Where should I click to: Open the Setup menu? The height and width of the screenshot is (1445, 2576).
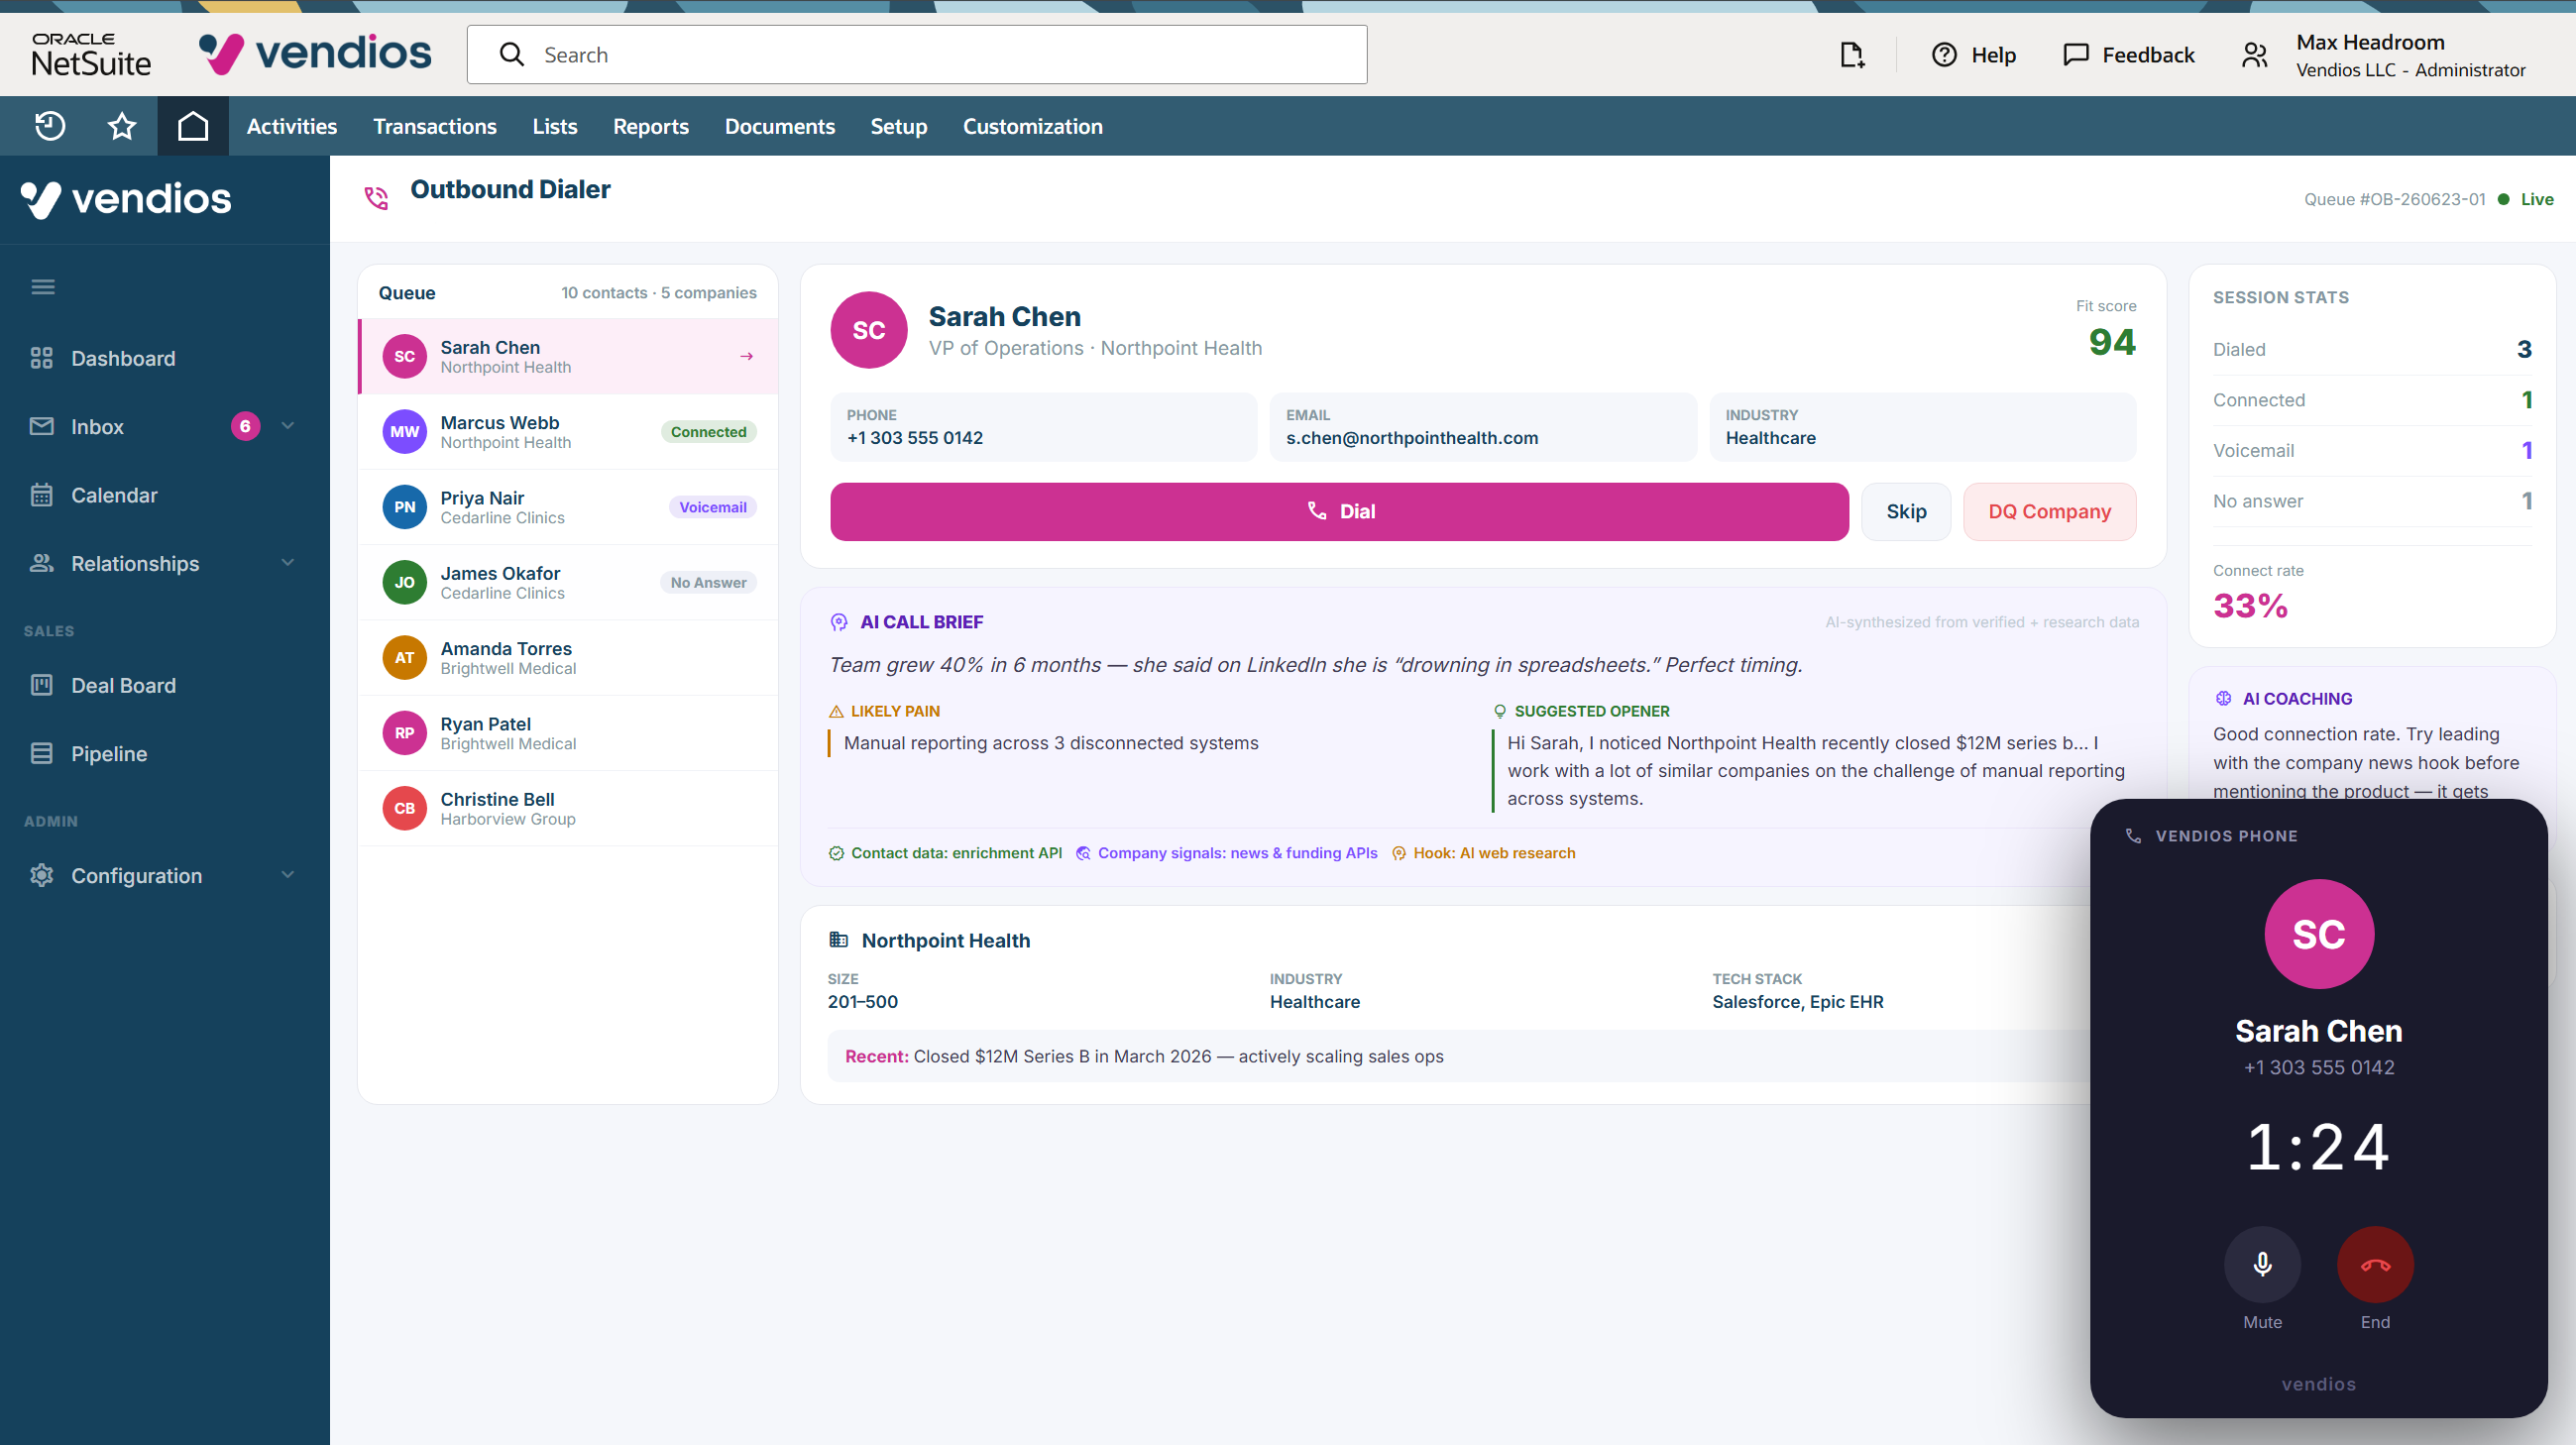coord(898,126)
